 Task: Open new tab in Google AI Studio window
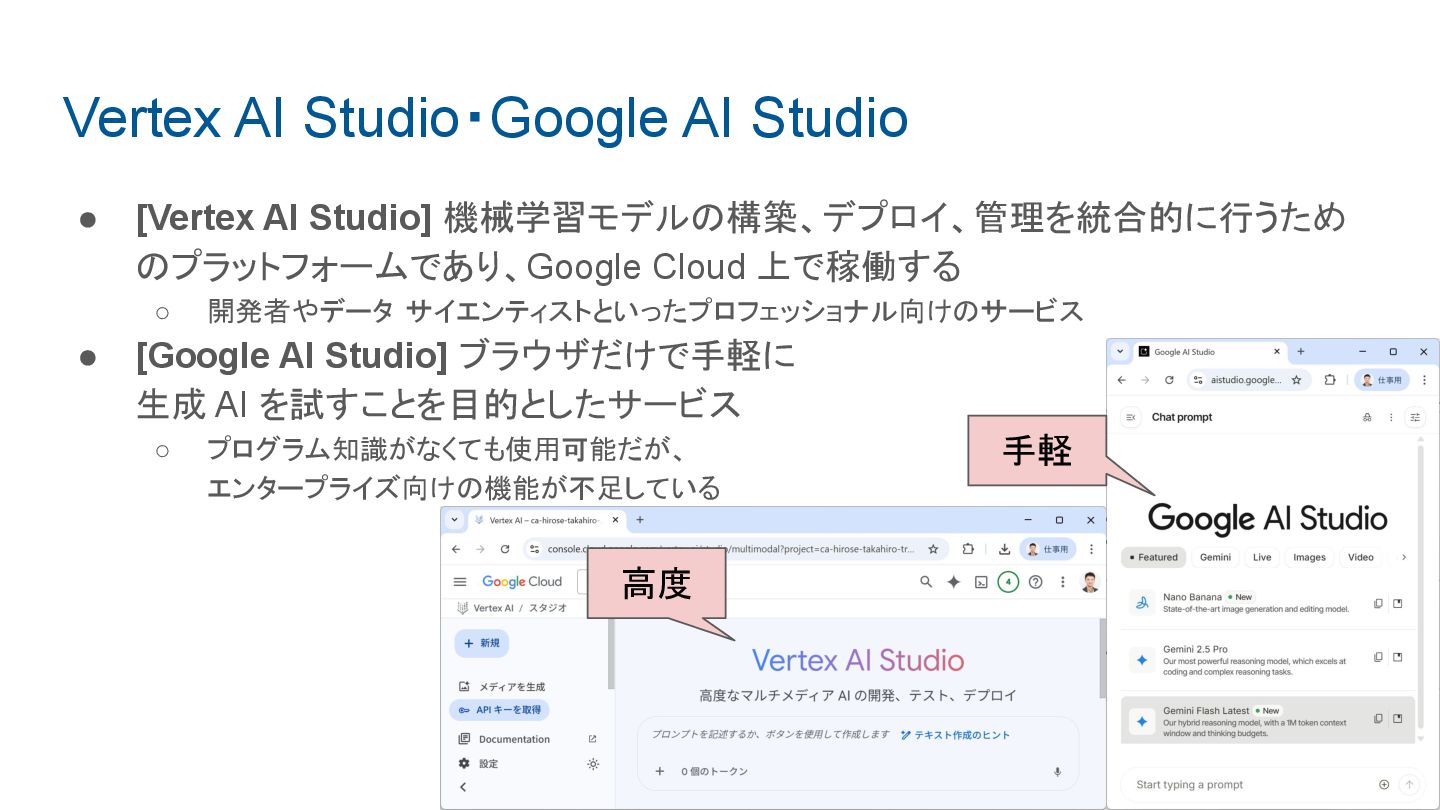tap(1301, 352)
